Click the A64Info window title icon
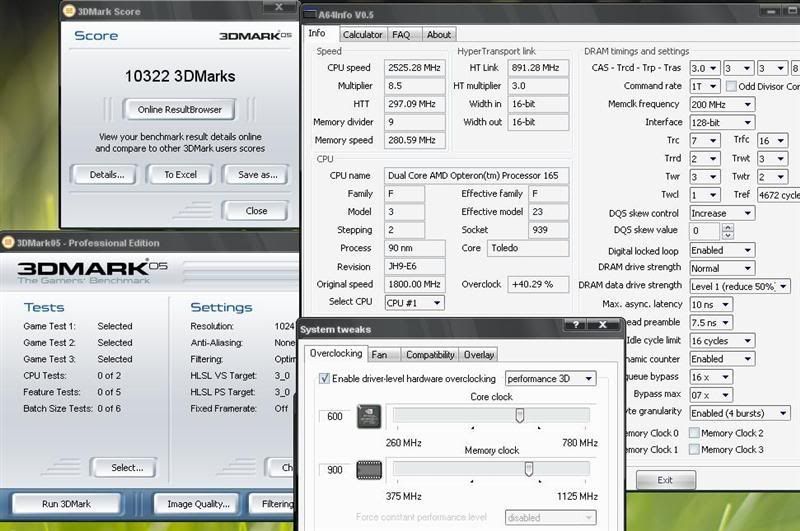Viewport: 800px width, 531px height. pos(309,14)
